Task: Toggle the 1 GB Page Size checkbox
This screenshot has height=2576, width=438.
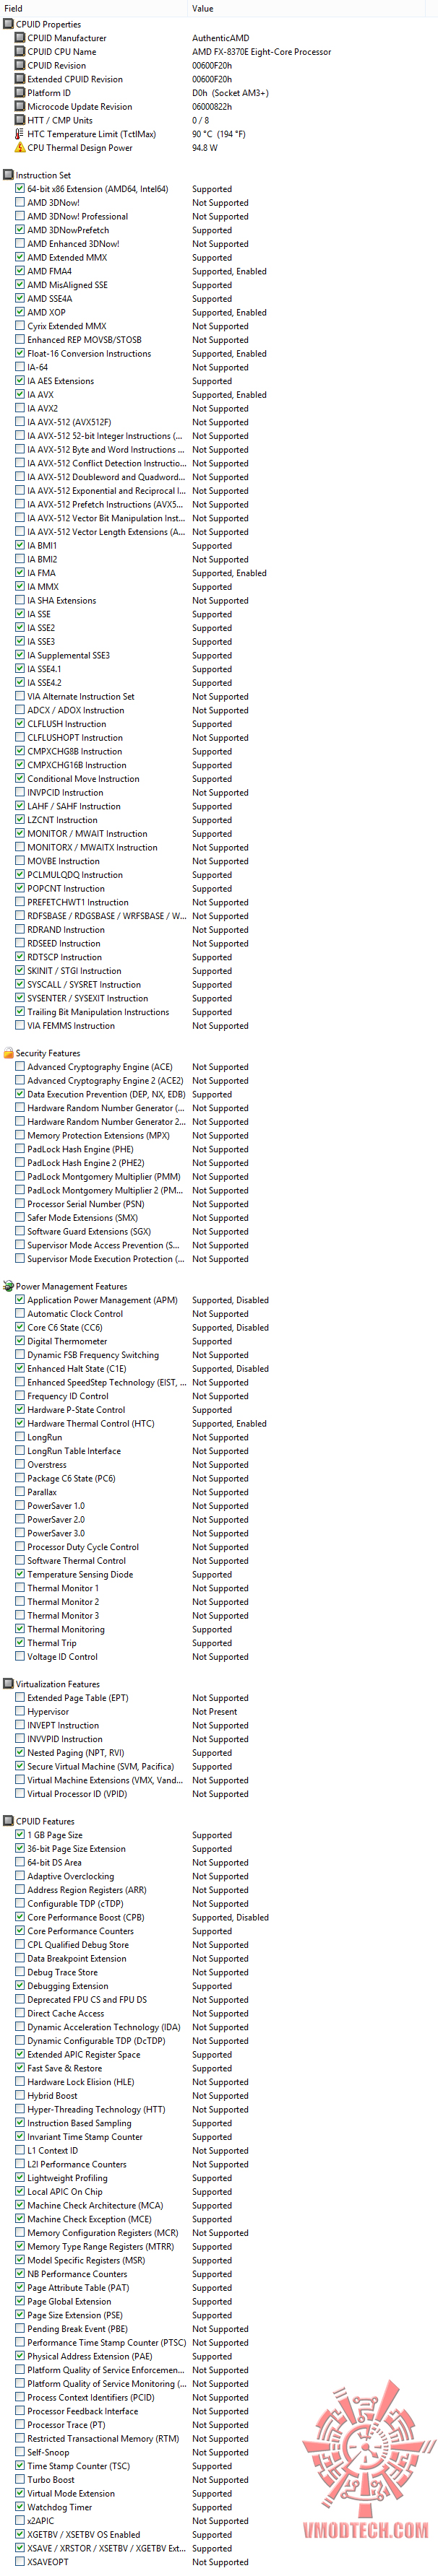Action: [x=20, y=1835]
